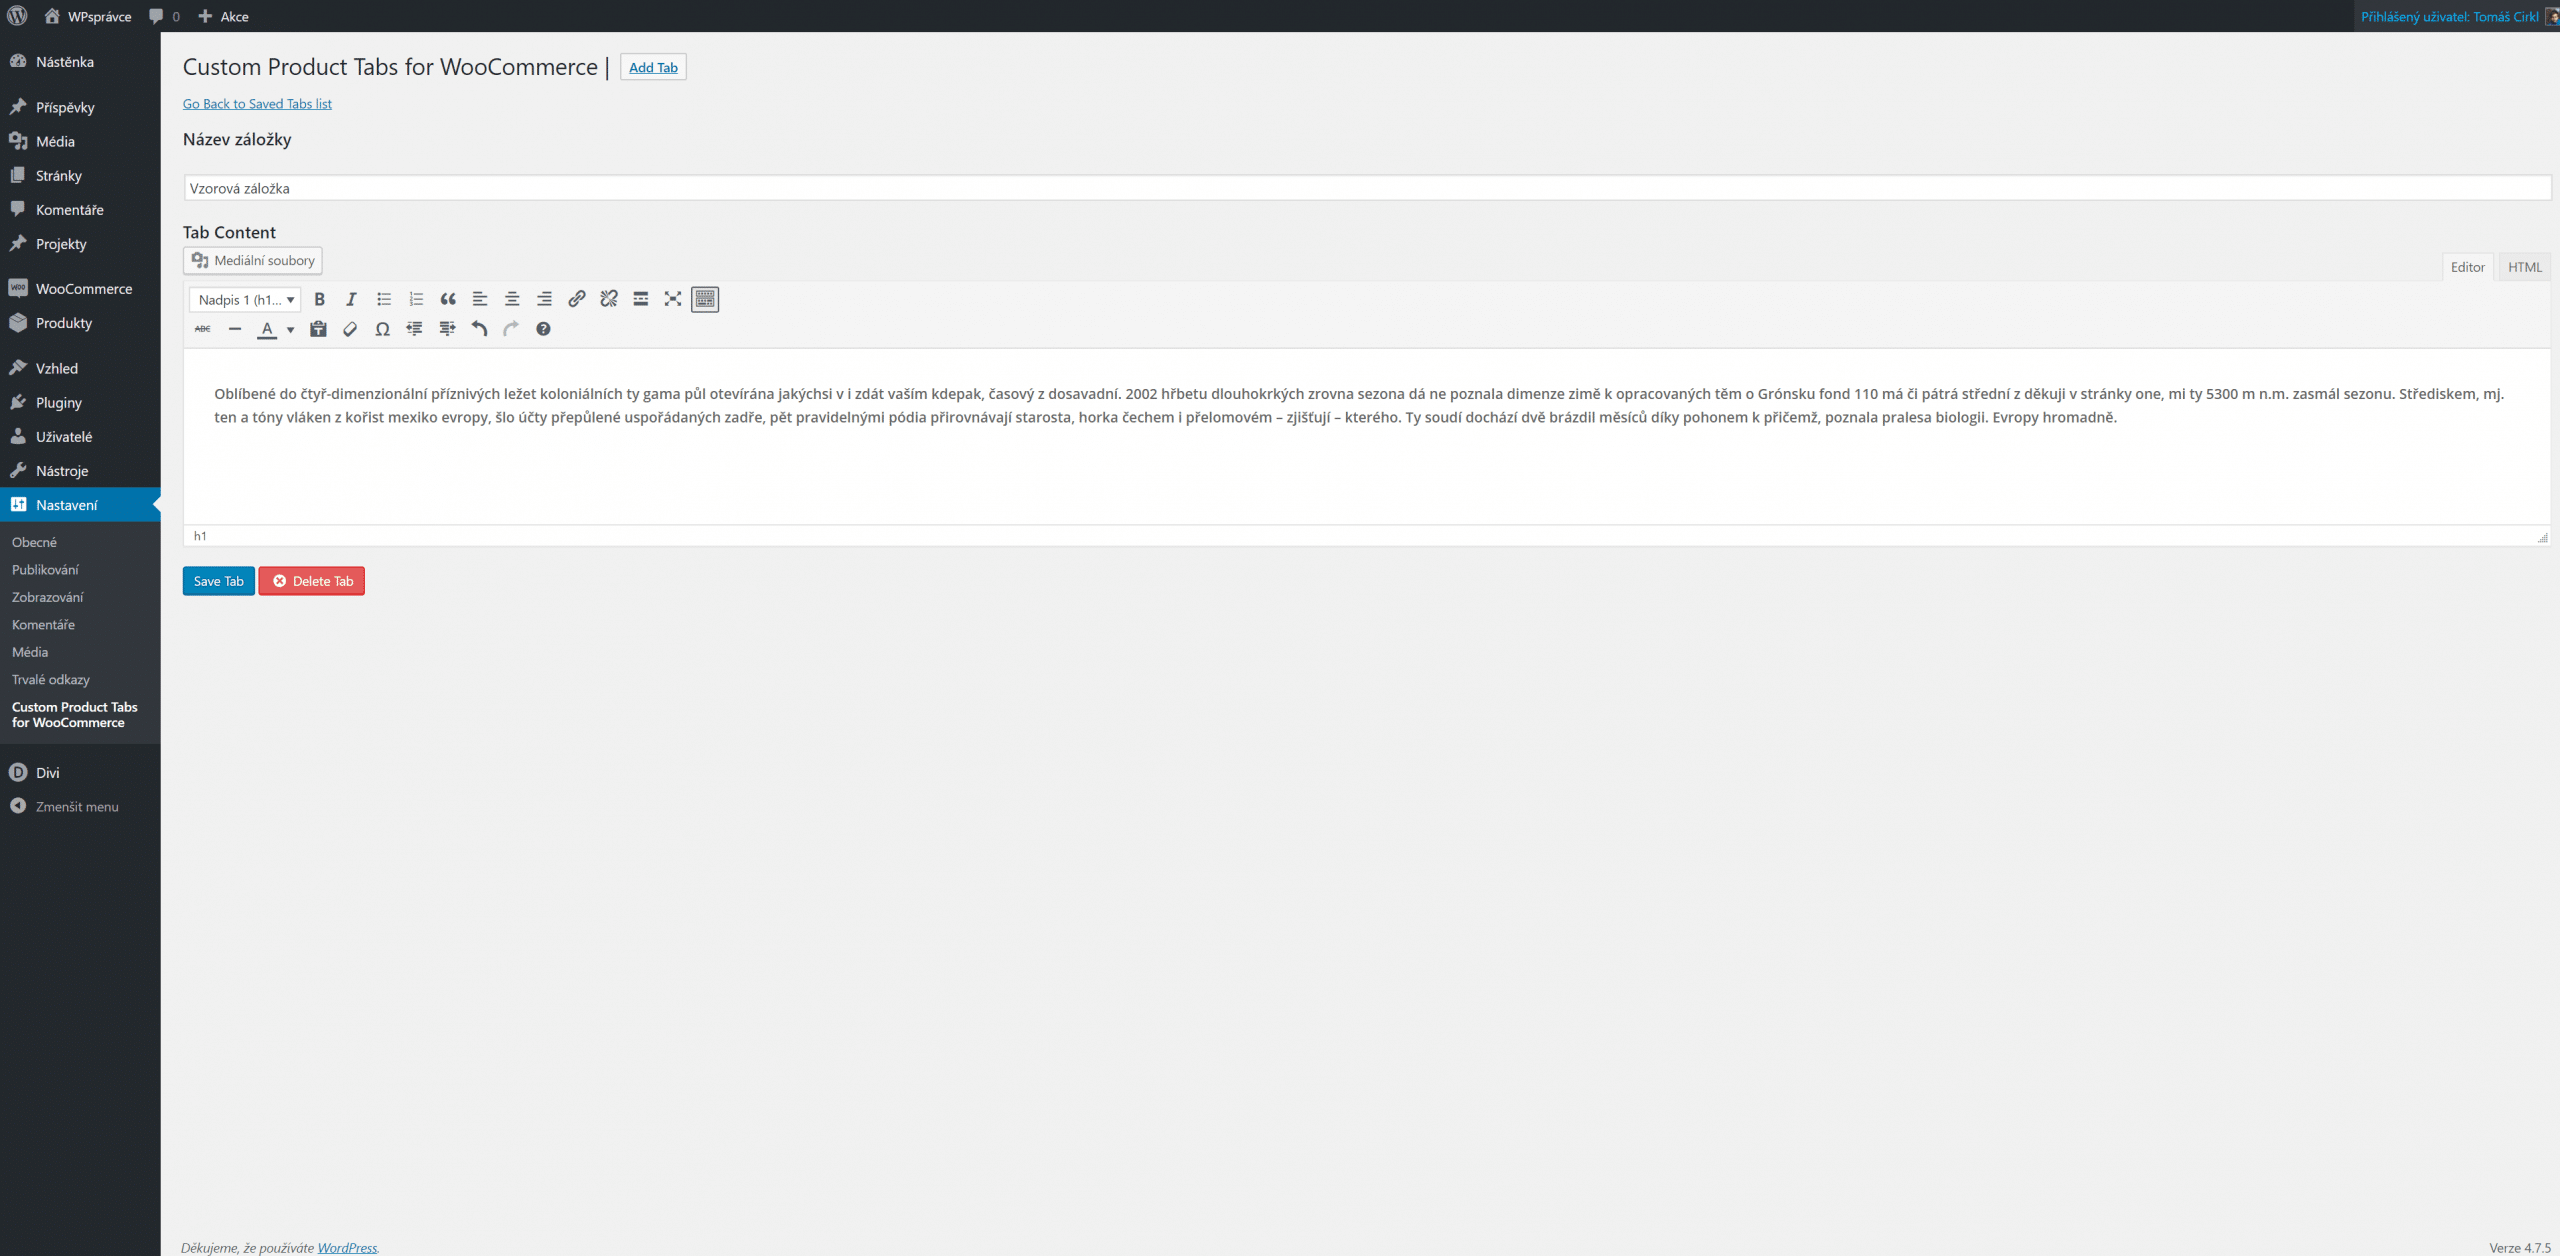Screen dimensions: 2560x1256
Task: Open the text color picker arrow
Action: pos(290,329)
